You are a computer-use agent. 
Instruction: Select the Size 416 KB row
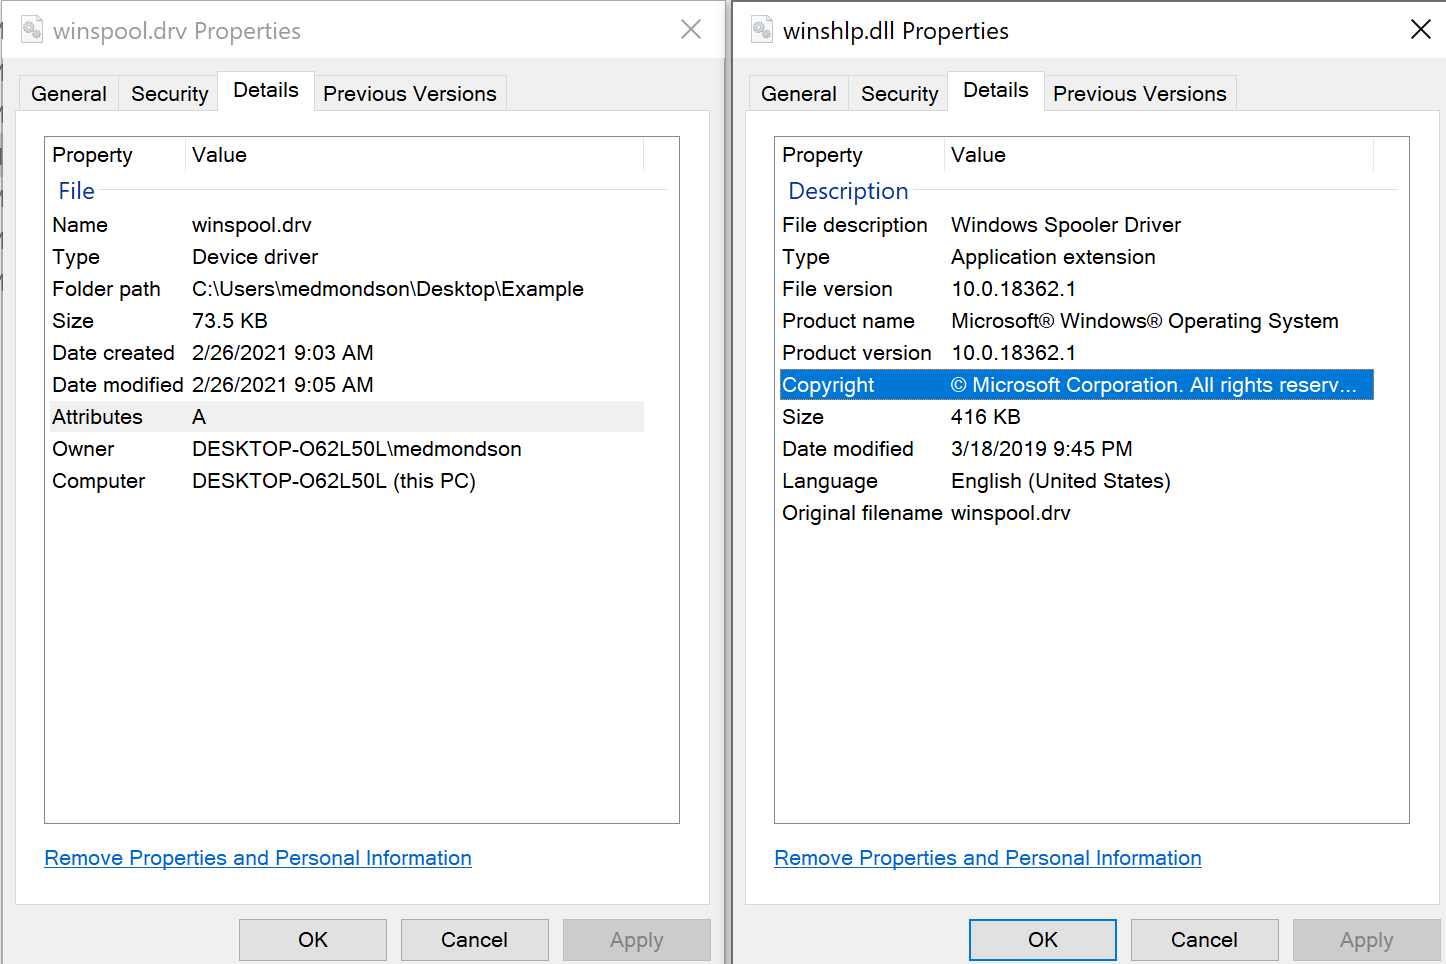click(1076, 417)
